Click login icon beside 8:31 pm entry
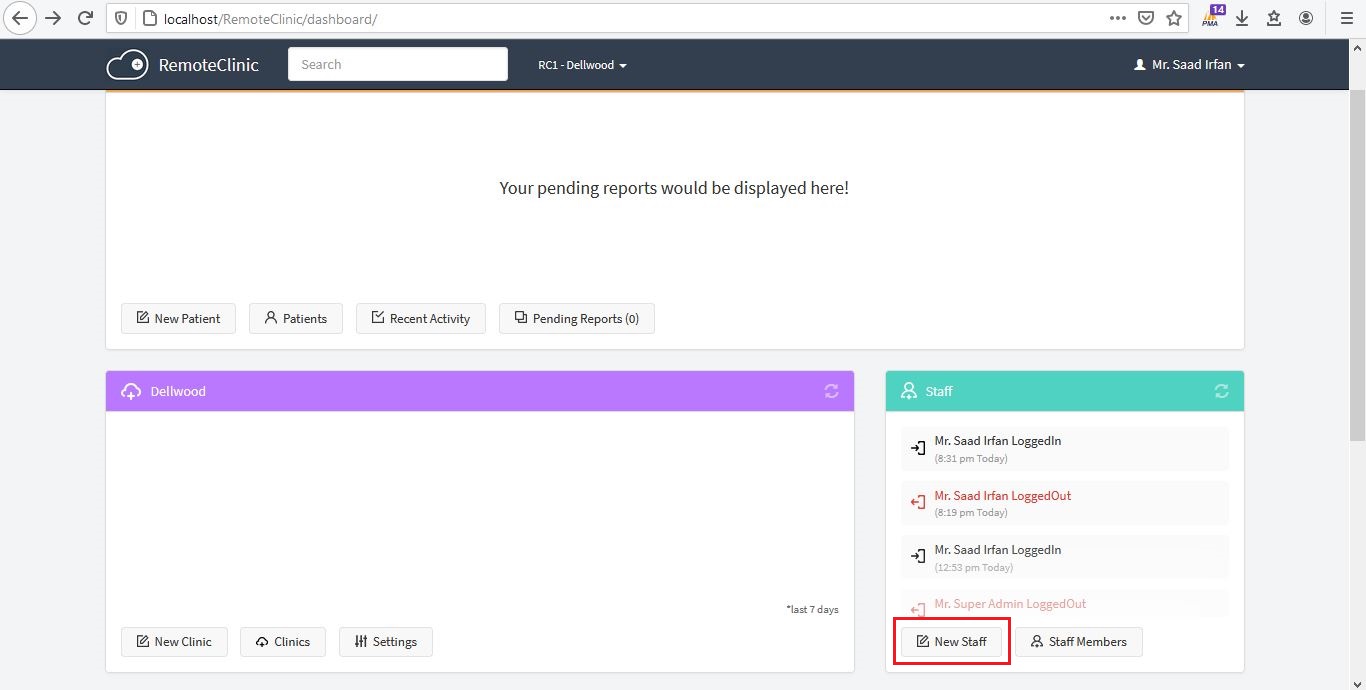Screen dimensions: 1366x690 click(x=917, y=448)
